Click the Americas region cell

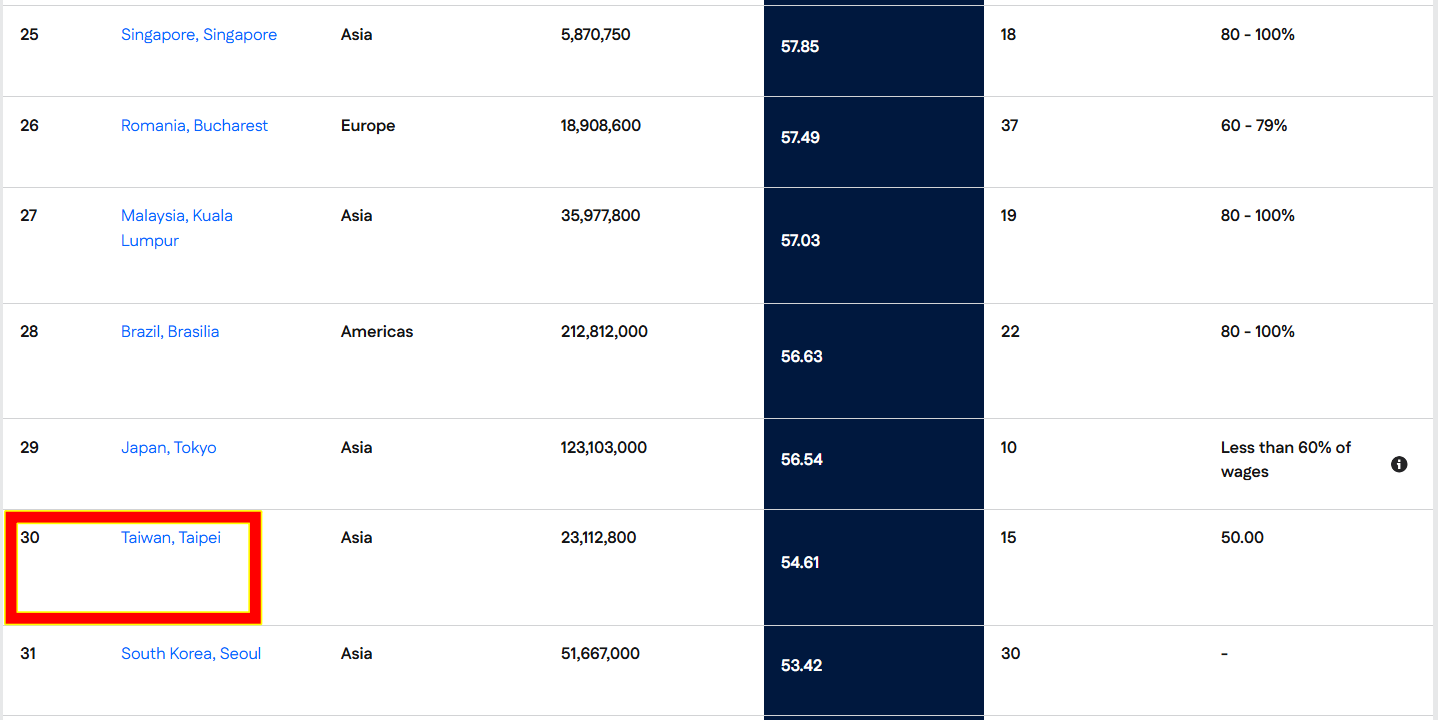coord(377,332)
